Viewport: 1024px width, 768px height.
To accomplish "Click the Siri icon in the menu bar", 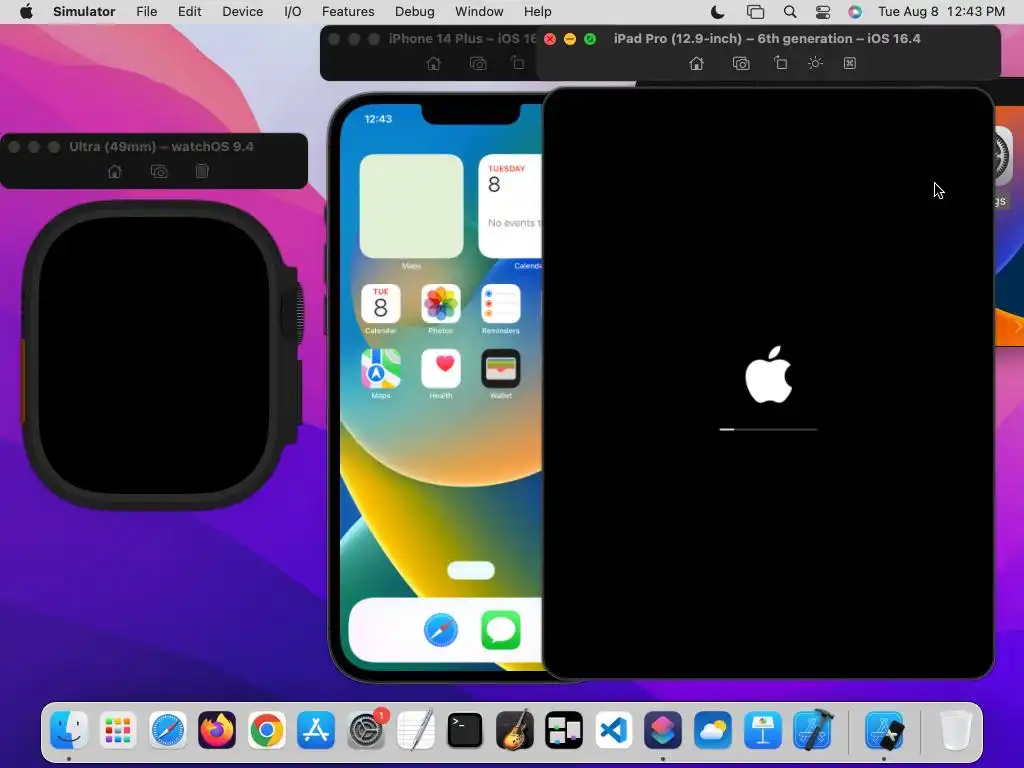I will [855, 12].
